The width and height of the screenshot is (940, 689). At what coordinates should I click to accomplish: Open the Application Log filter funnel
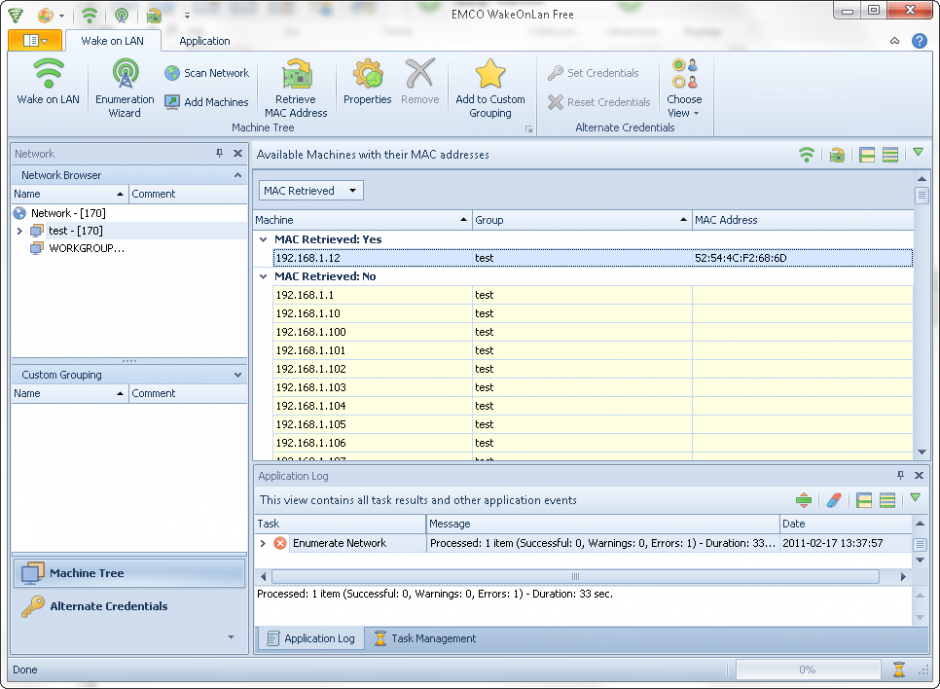tap(915, 498)
